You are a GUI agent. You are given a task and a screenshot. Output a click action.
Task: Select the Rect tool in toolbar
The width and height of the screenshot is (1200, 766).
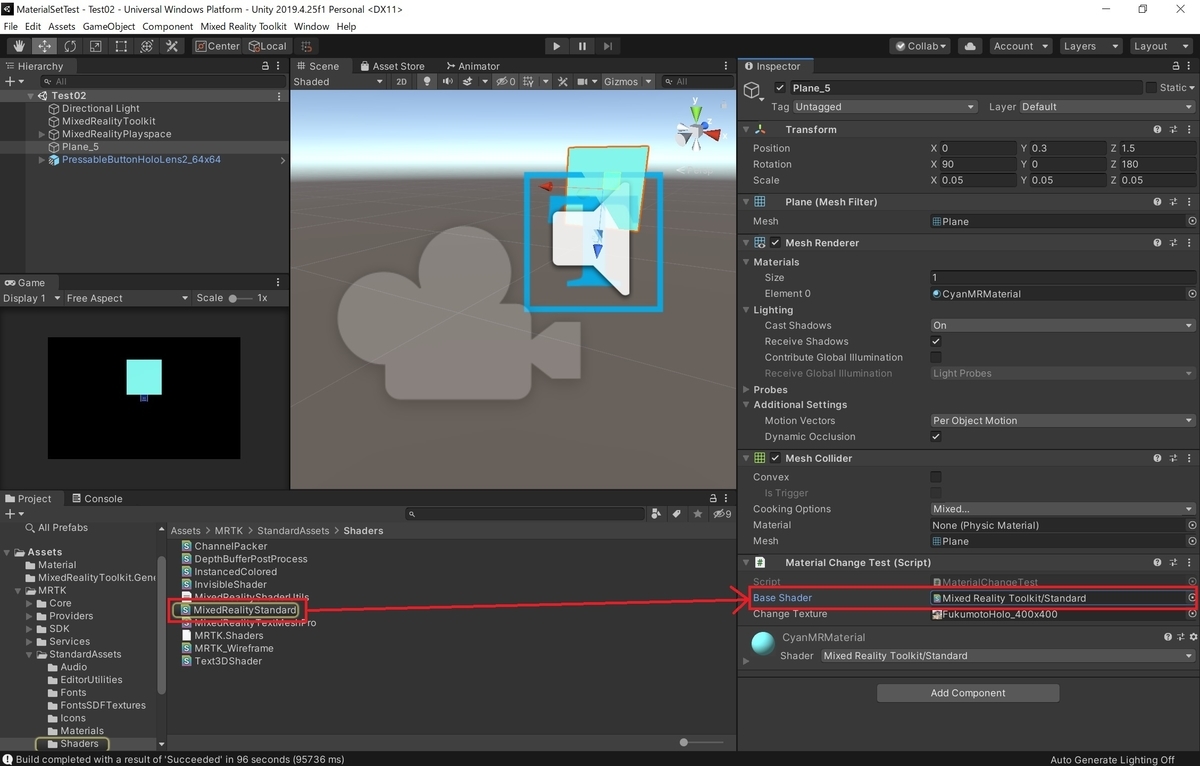click(x=121, y=46)
